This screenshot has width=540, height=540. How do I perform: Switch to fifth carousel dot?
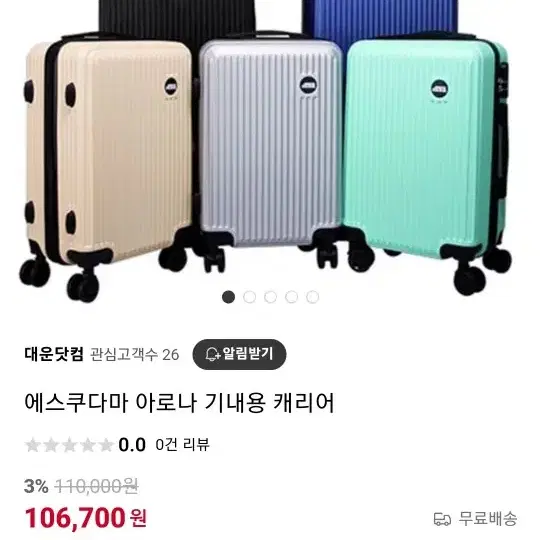(x=312, y=297)
